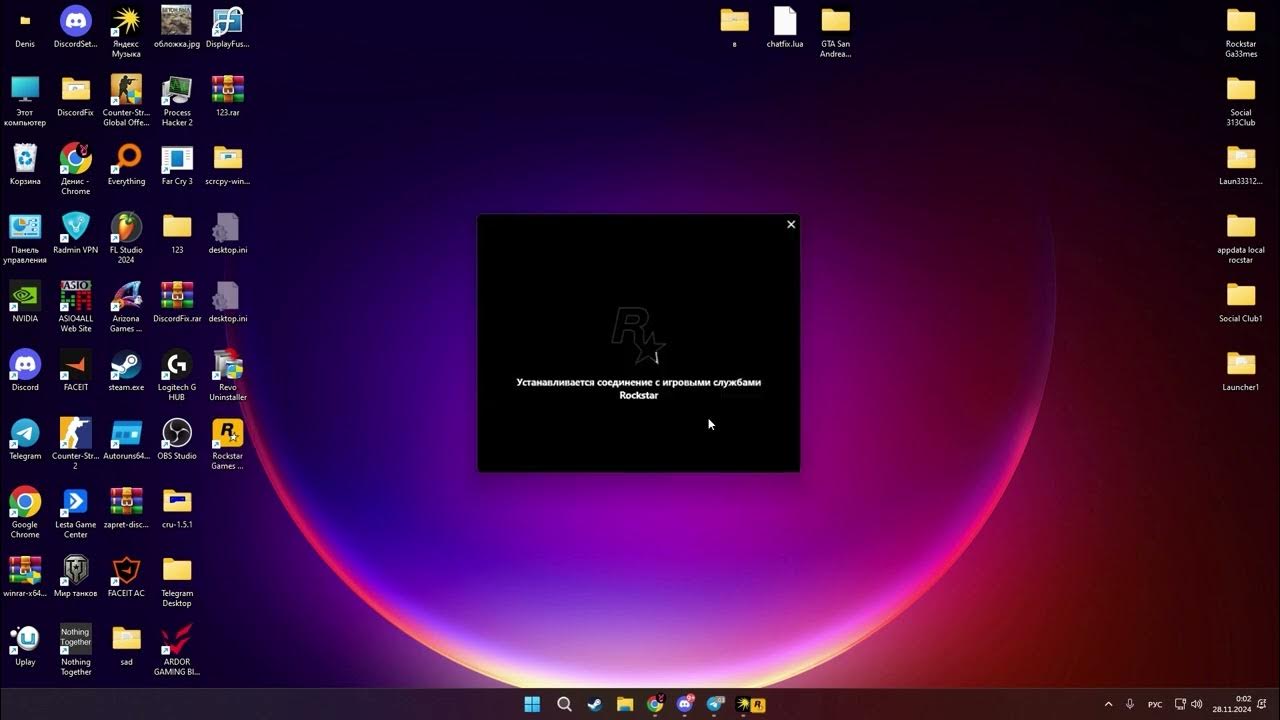Open the scrcpy-win folder
The height and width of the screenshot is (720, 1280).
tap(228, 164)
